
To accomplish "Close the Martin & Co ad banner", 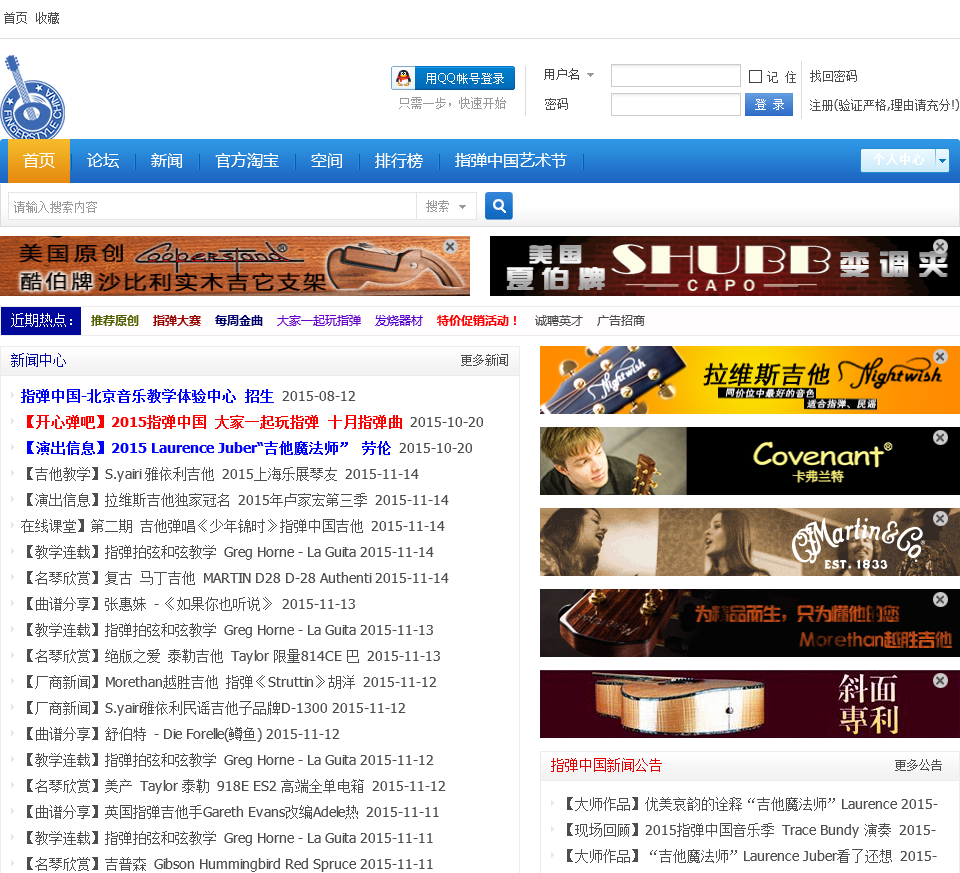I will (940, 518).
